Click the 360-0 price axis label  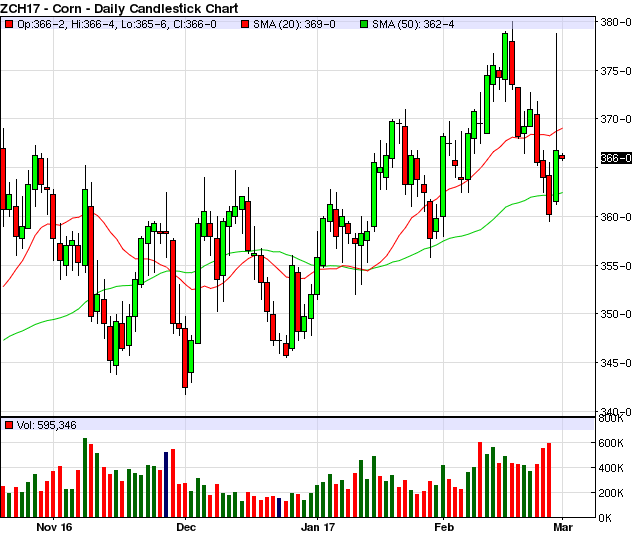pyautogui.click(x=616, y=217)
